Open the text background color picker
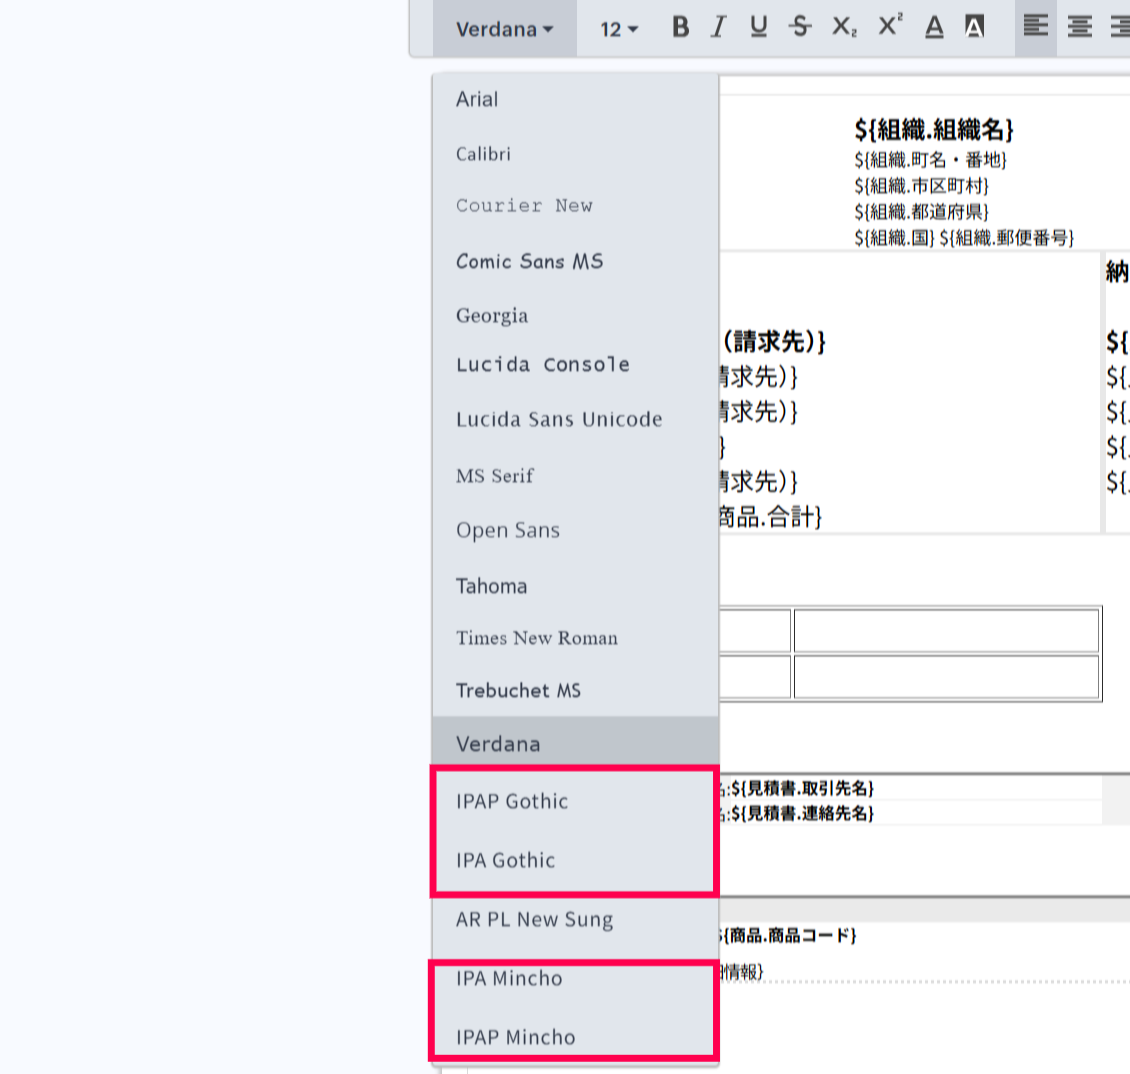 click(975, 27)
